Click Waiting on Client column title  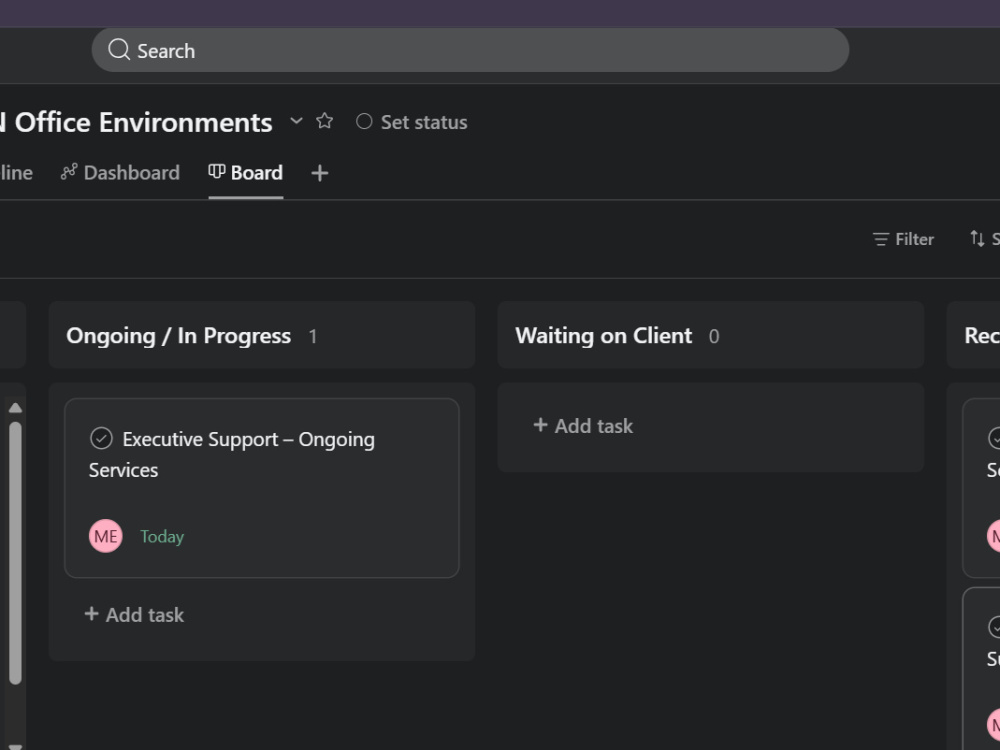(603, 335)
